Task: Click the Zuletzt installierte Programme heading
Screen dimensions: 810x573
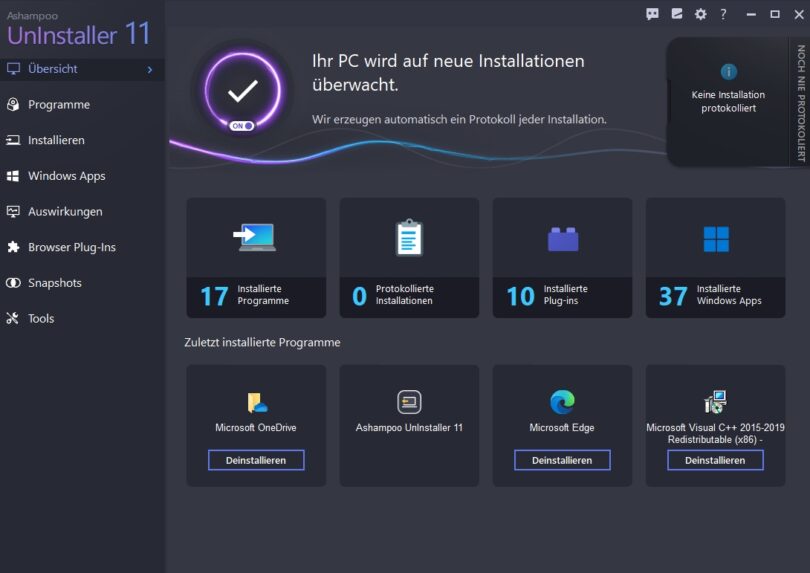Action: tap(262, 343)
